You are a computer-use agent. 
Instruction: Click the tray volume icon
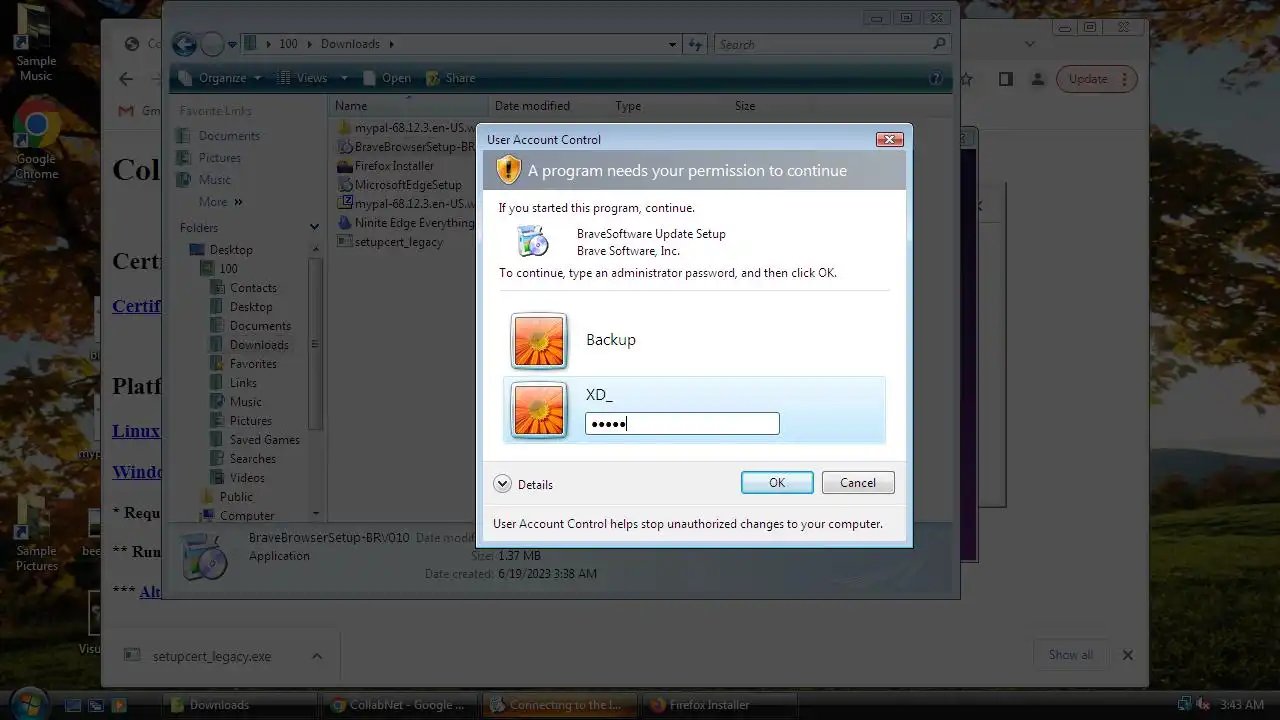pyautogui.click(x=1204, y=704)
